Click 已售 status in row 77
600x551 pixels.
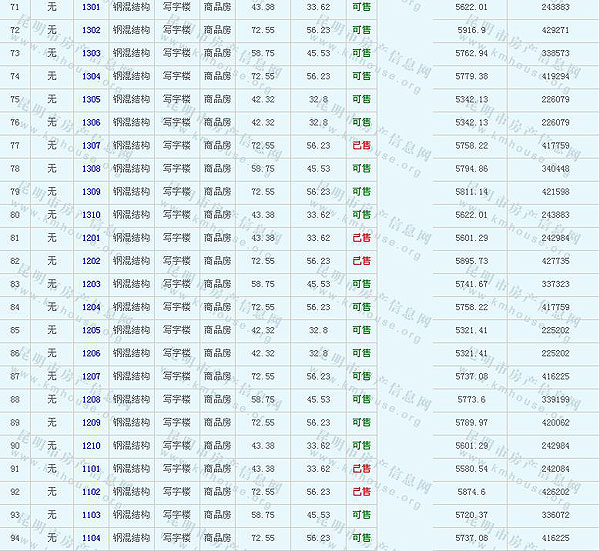[x=361, y=145]
